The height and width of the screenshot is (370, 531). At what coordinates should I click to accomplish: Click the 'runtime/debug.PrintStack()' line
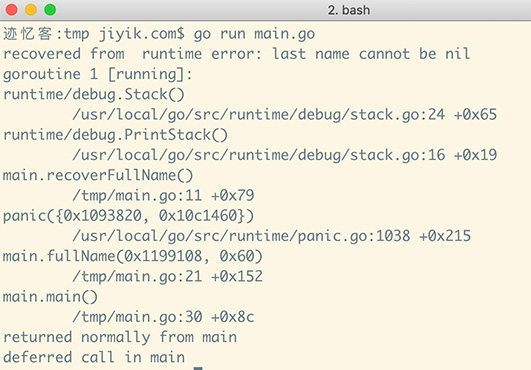(x=115, y=135)
